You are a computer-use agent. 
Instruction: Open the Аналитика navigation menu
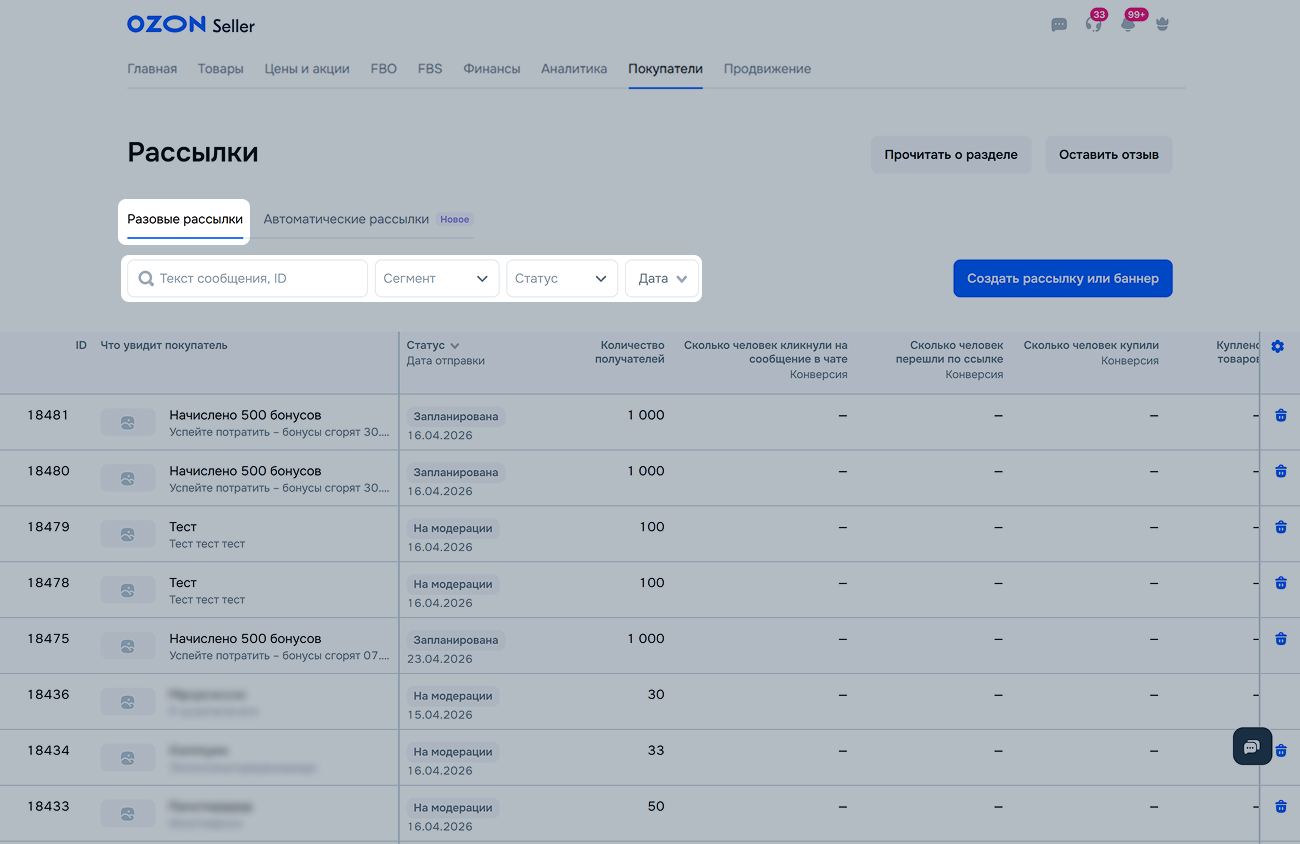[574, 69]
